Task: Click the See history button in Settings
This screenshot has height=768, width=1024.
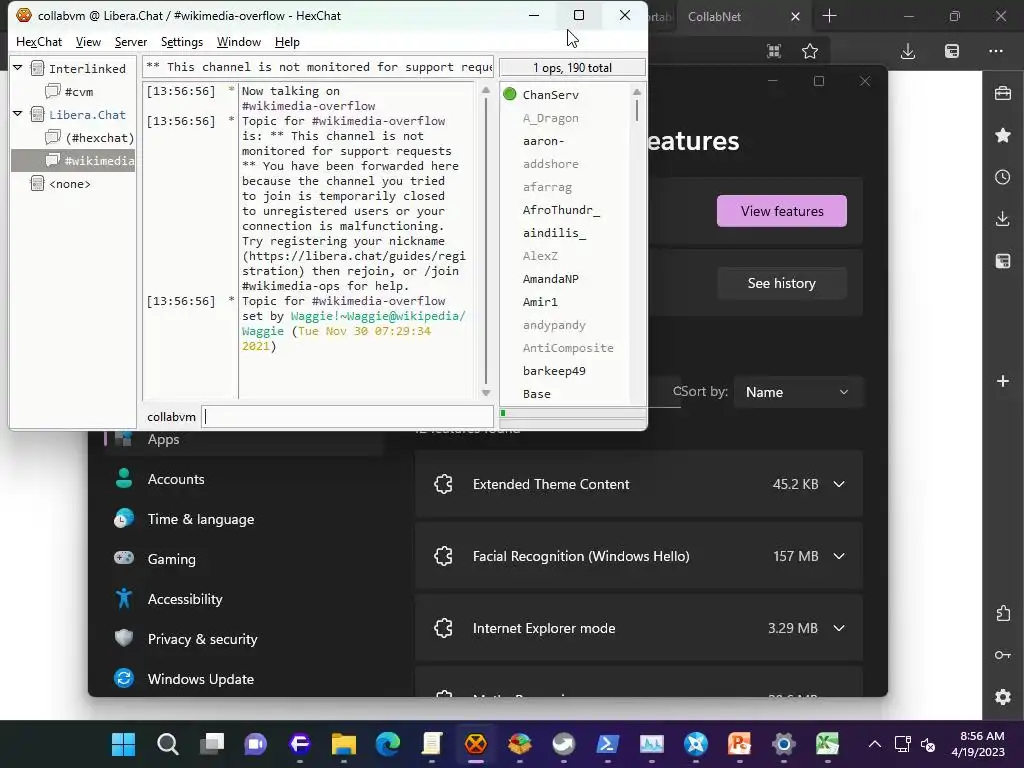Action: tap(782, 283)
